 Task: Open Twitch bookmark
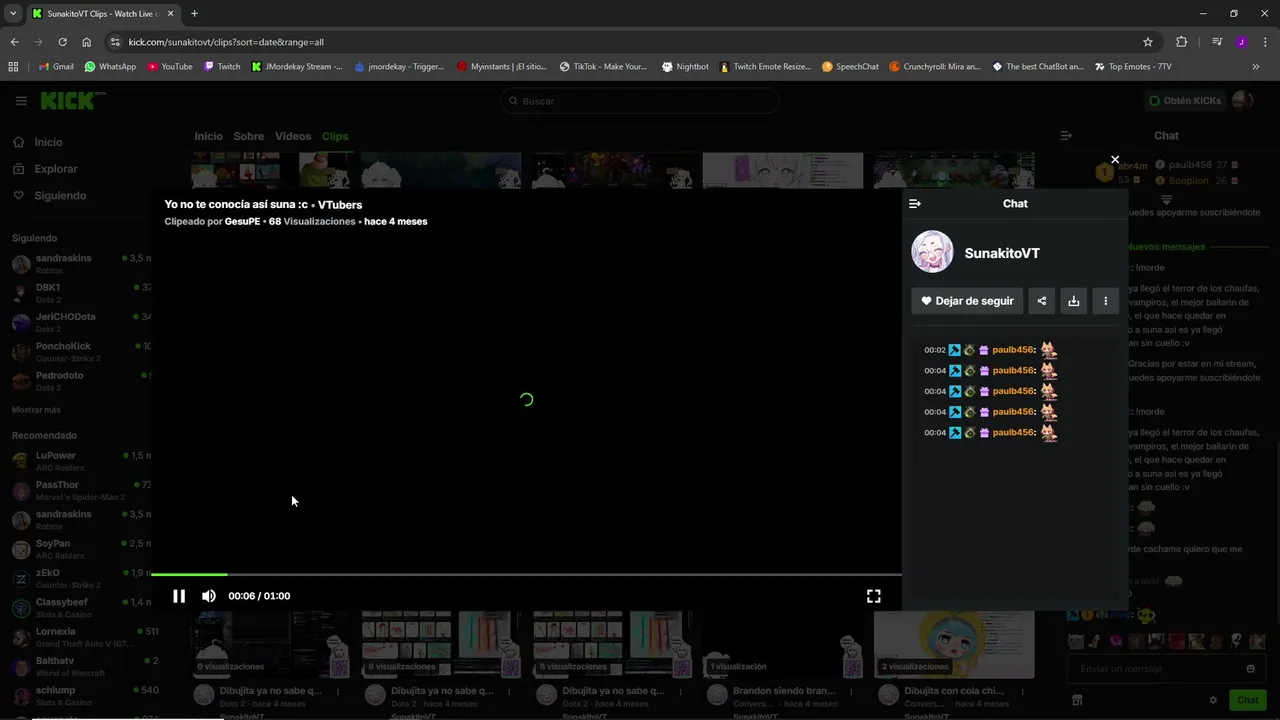tap(222, 67)
